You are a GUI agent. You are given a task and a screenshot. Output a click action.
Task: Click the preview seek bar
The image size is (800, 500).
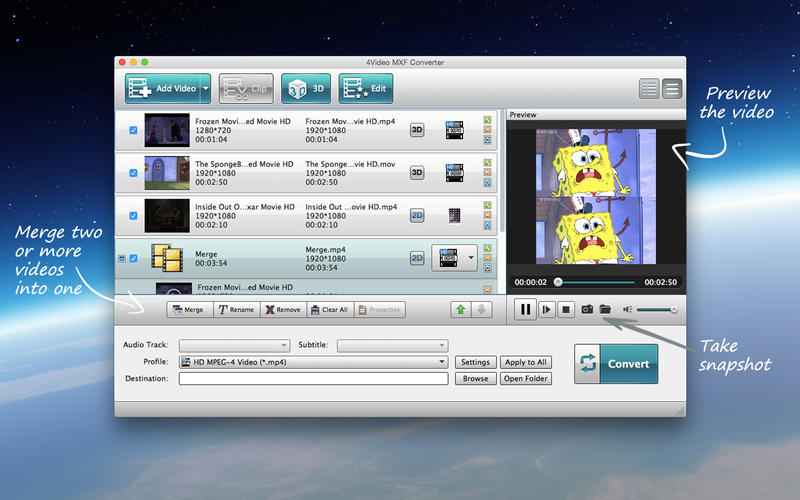(596, 282)
